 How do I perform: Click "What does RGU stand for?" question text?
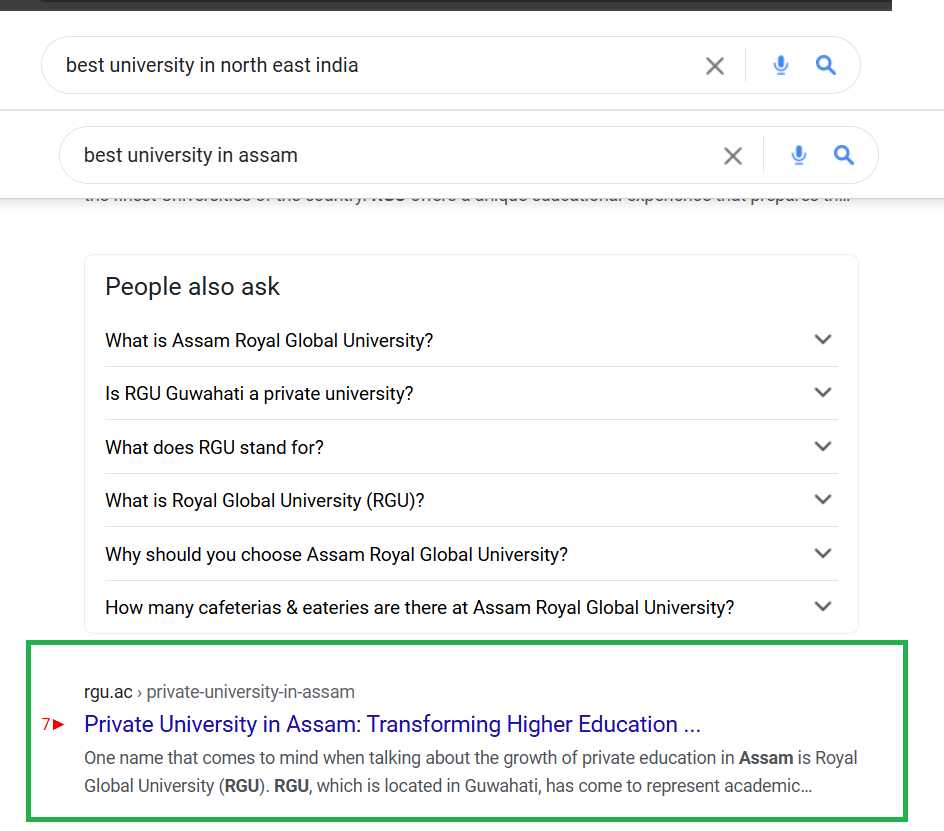tap(214, 447)
